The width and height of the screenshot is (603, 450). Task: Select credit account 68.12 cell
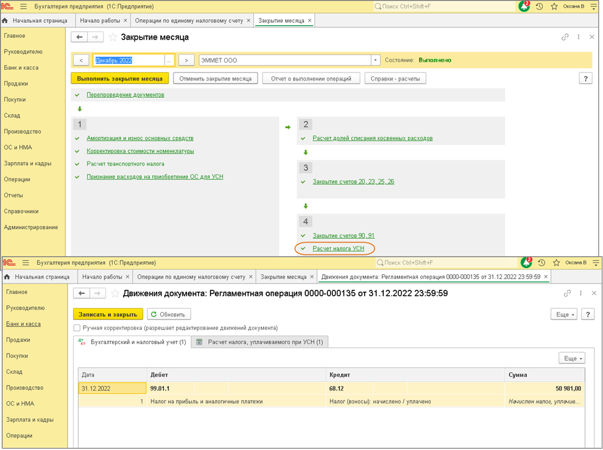click(x=350, y=388)
